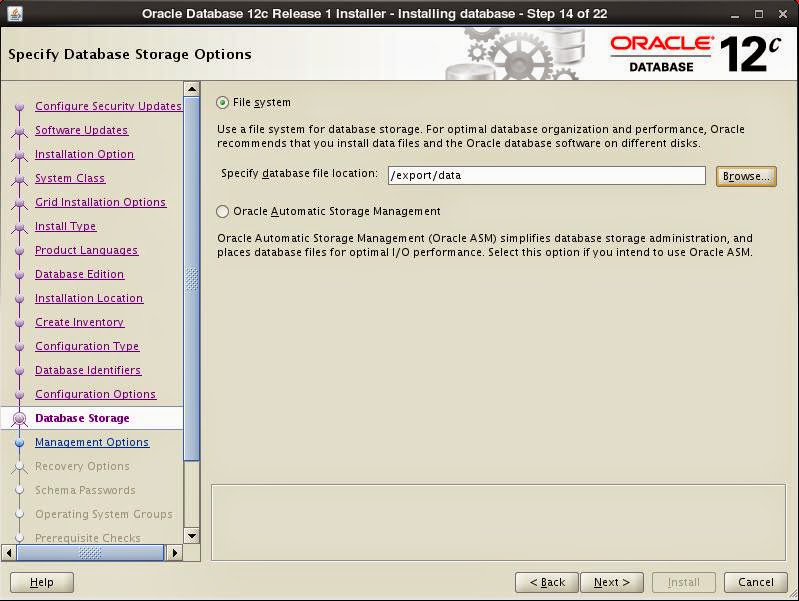Select the current Database Storage step
This screenshot has height=601, width=799.
(x=82, y=418)
